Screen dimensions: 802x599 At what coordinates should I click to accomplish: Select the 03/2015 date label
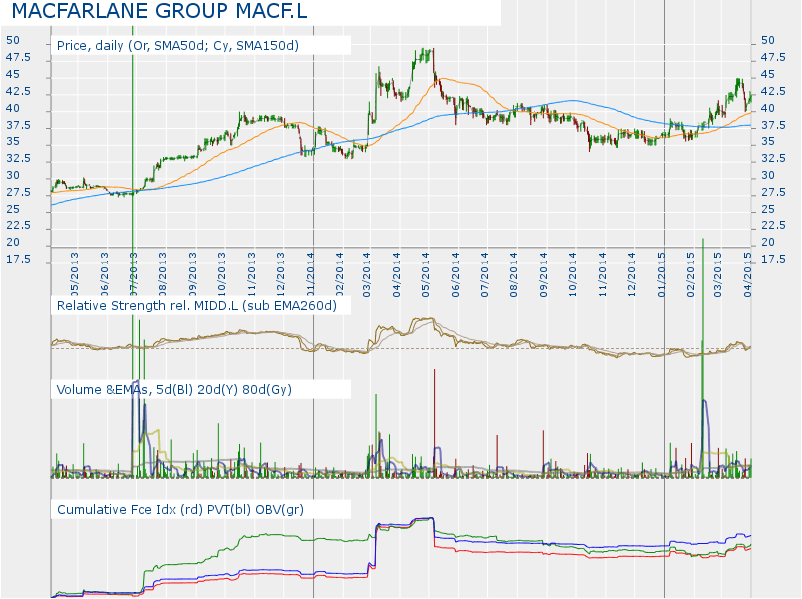(x=718, y=275)
